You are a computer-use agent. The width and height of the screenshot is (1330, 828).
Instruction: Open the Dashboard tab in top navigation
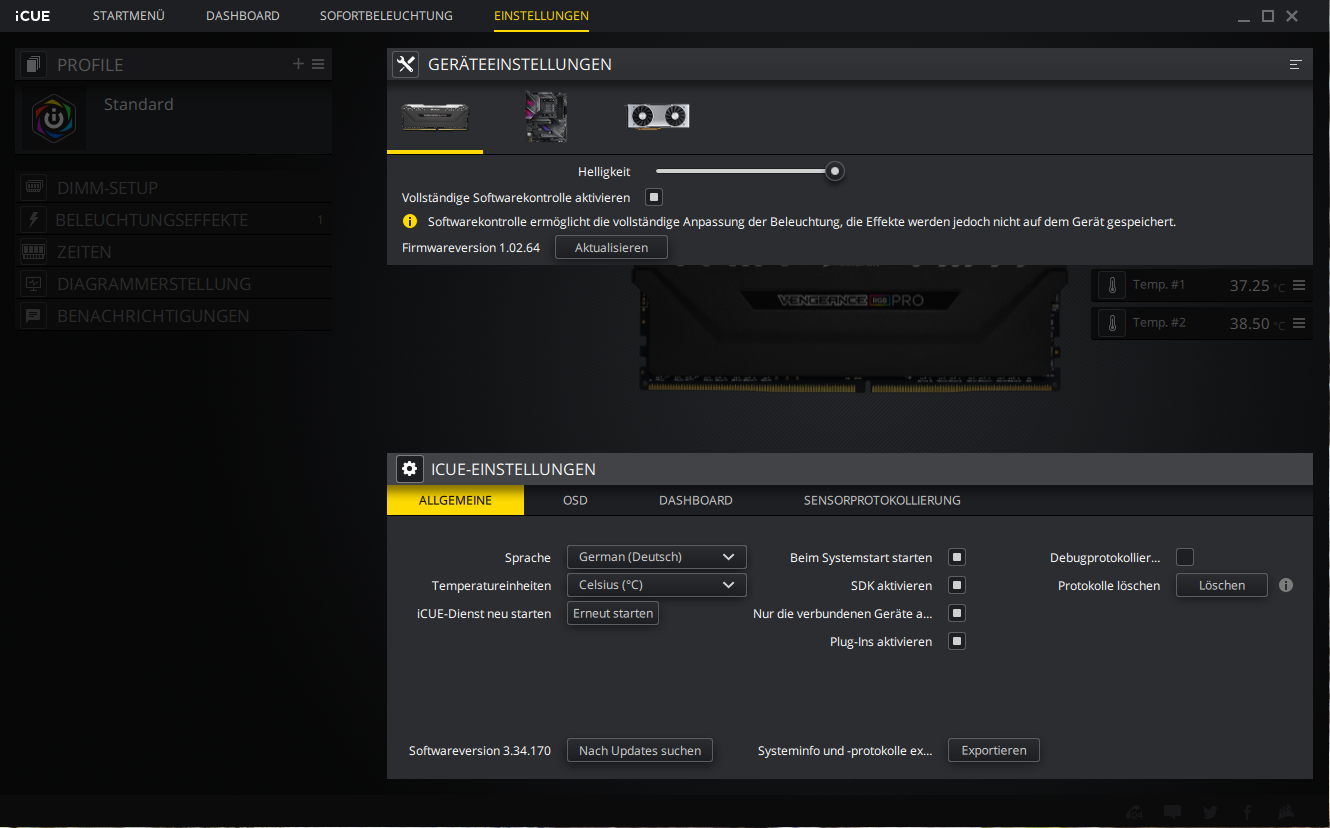[x=243, y=16]
